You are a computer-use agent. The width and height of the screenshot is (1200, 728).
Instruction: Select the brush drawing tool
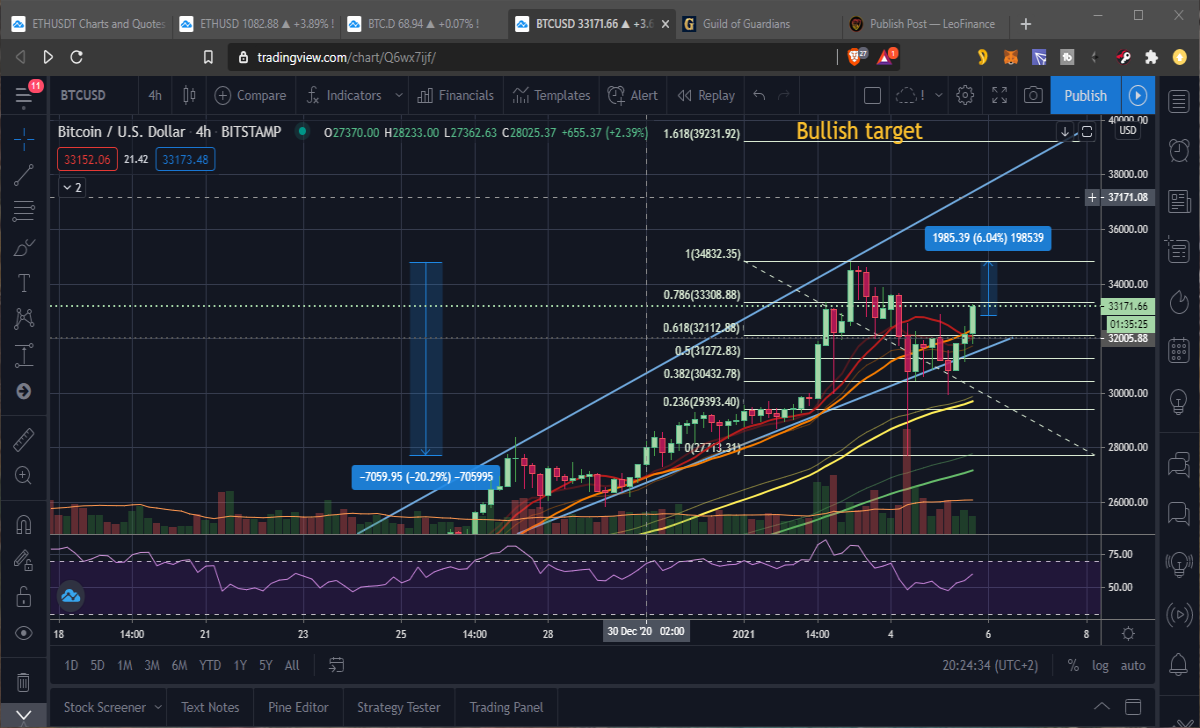pyautogui.click(x=24, y=247)
